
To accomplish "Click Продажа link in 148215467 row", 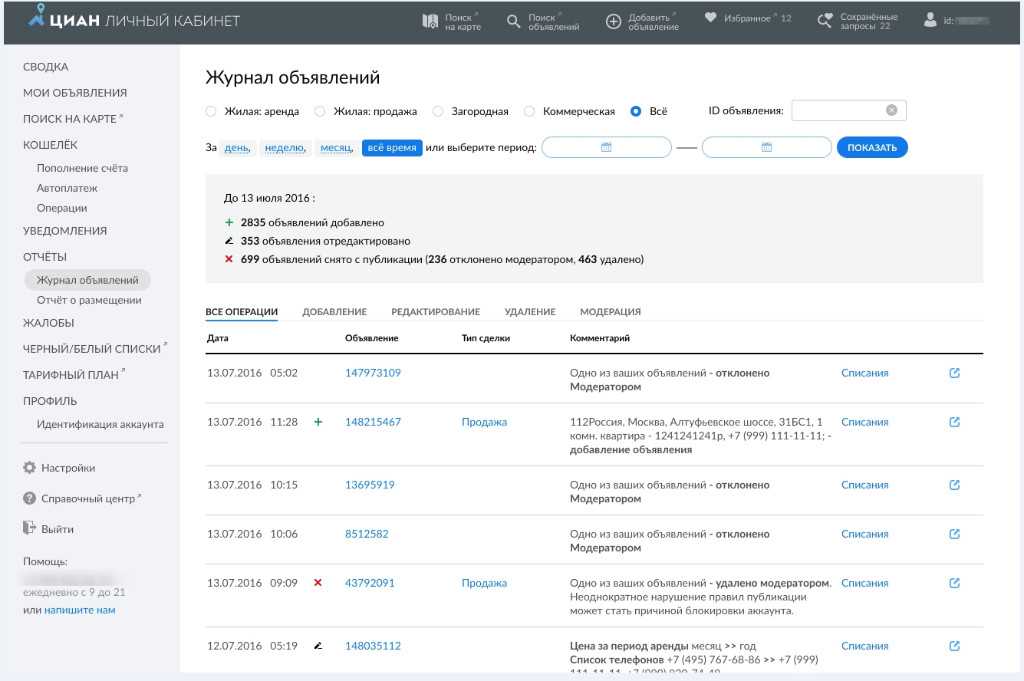I will (484, 422).
